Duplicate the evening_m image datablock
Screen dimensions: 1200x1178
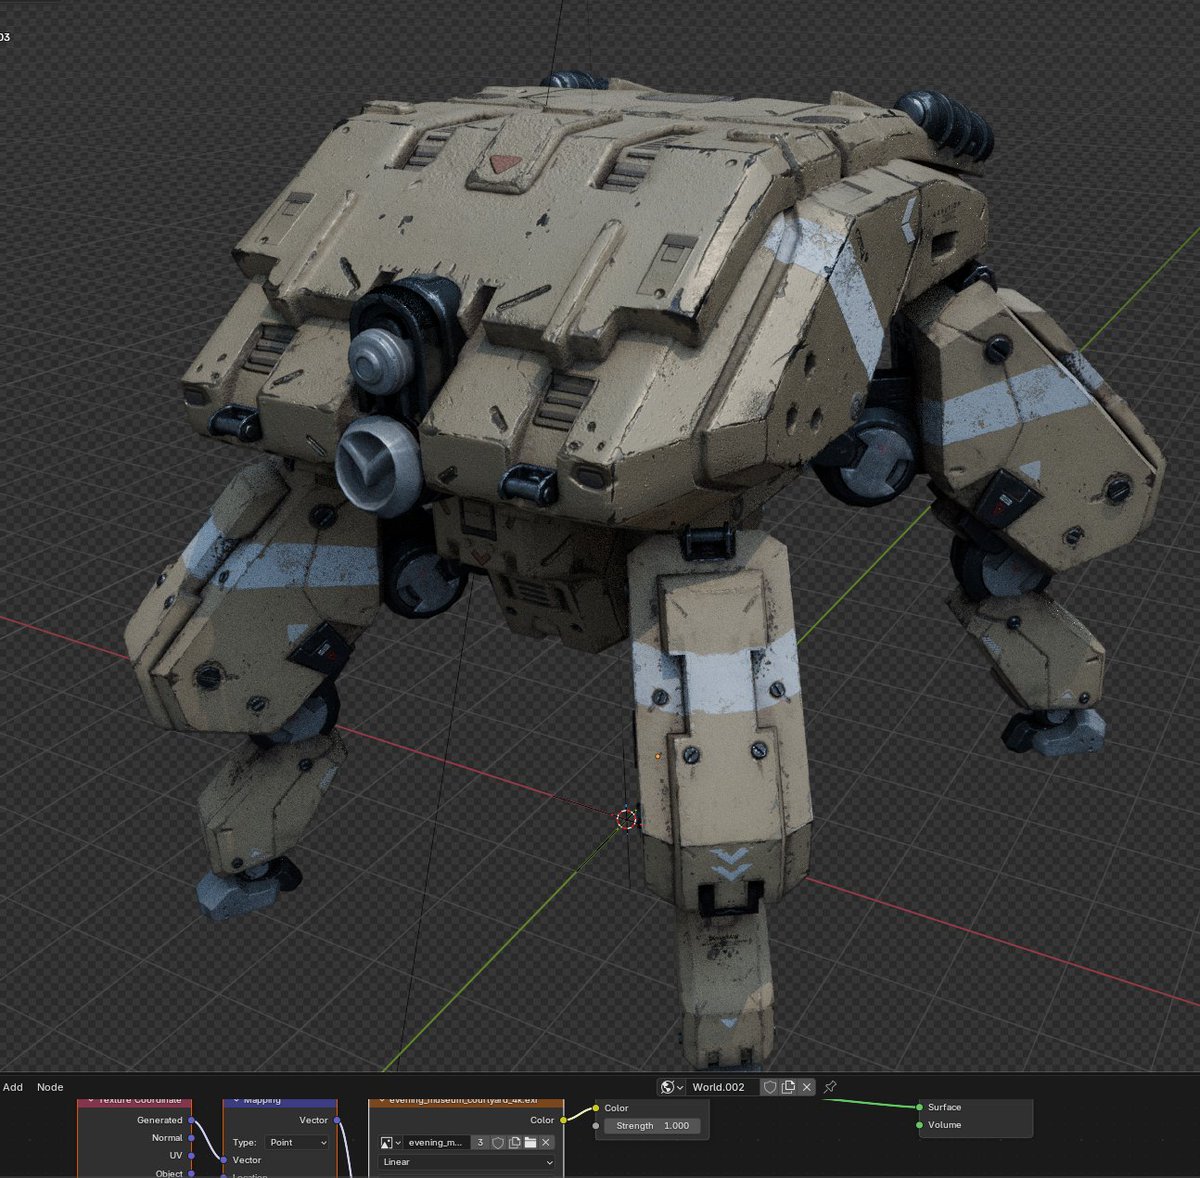pos(514,1142)
